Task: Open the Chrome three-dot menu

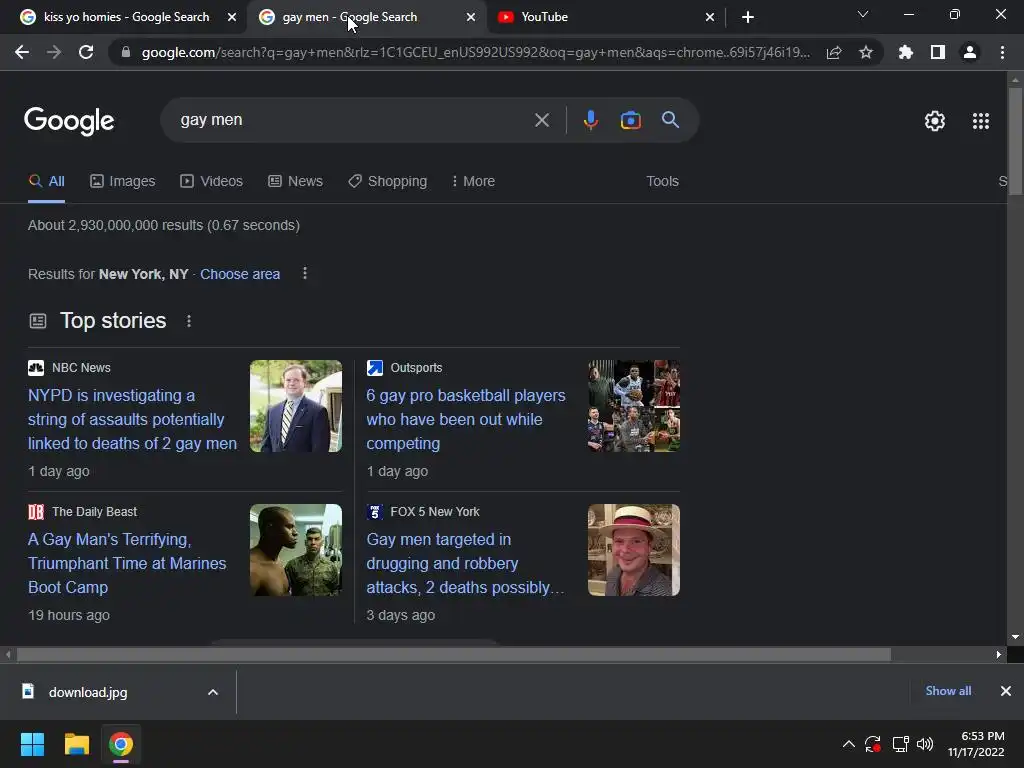Action: [x=1002, y=52]
